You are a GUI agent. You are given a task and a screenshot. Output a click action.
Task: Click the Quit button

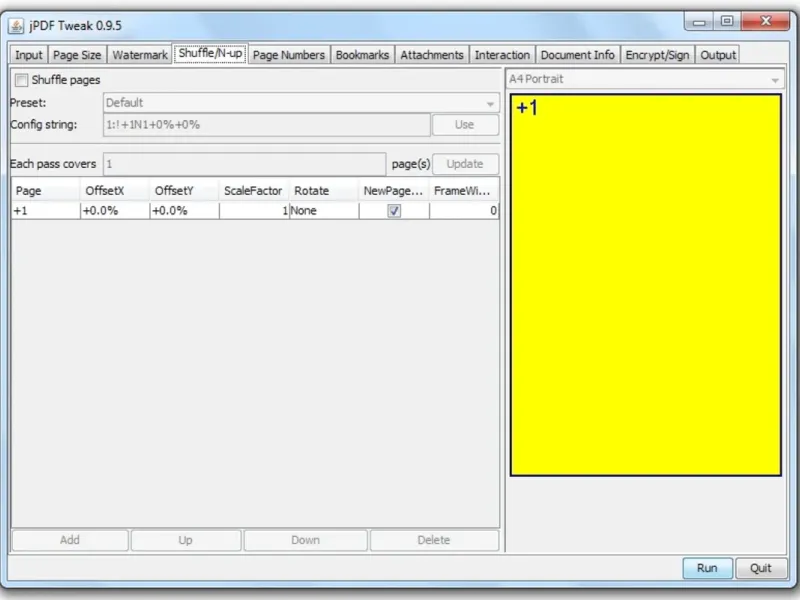pos(761,568)
